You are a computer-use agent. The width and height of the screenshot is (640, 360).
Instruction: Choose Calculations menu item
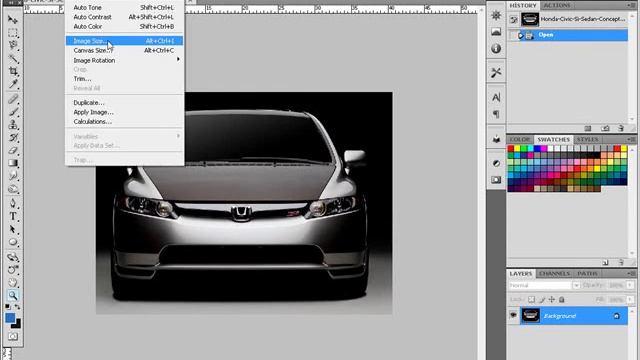124,121
